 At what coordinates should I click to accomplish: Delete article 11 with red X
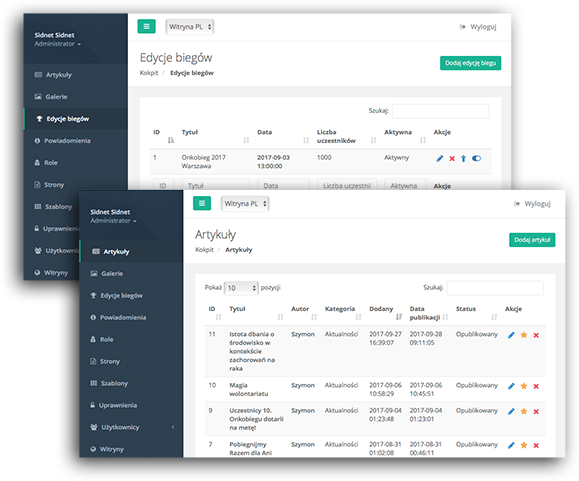click(536, 335)
